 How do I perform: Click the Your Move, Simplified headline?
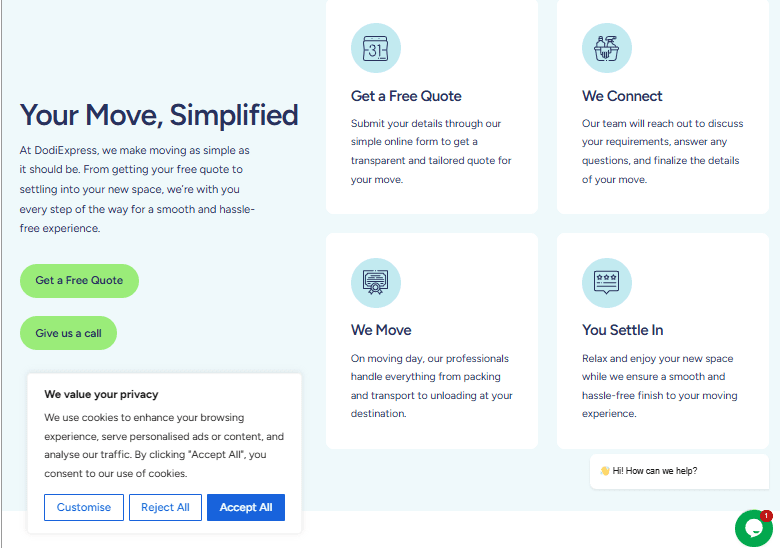(x=159, y=115)
